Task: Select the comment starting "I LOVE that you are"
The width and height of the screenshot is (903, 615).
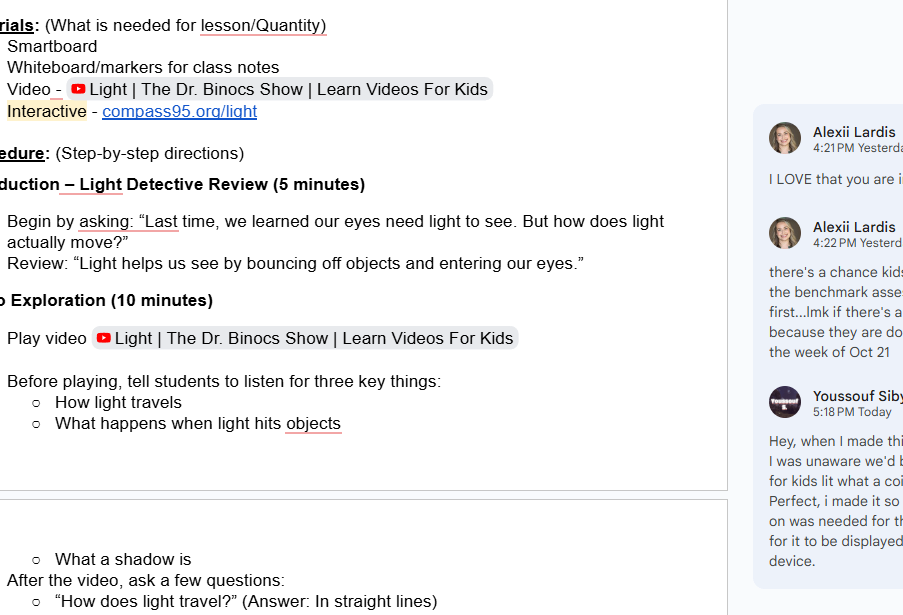Action: click(836, 179)
